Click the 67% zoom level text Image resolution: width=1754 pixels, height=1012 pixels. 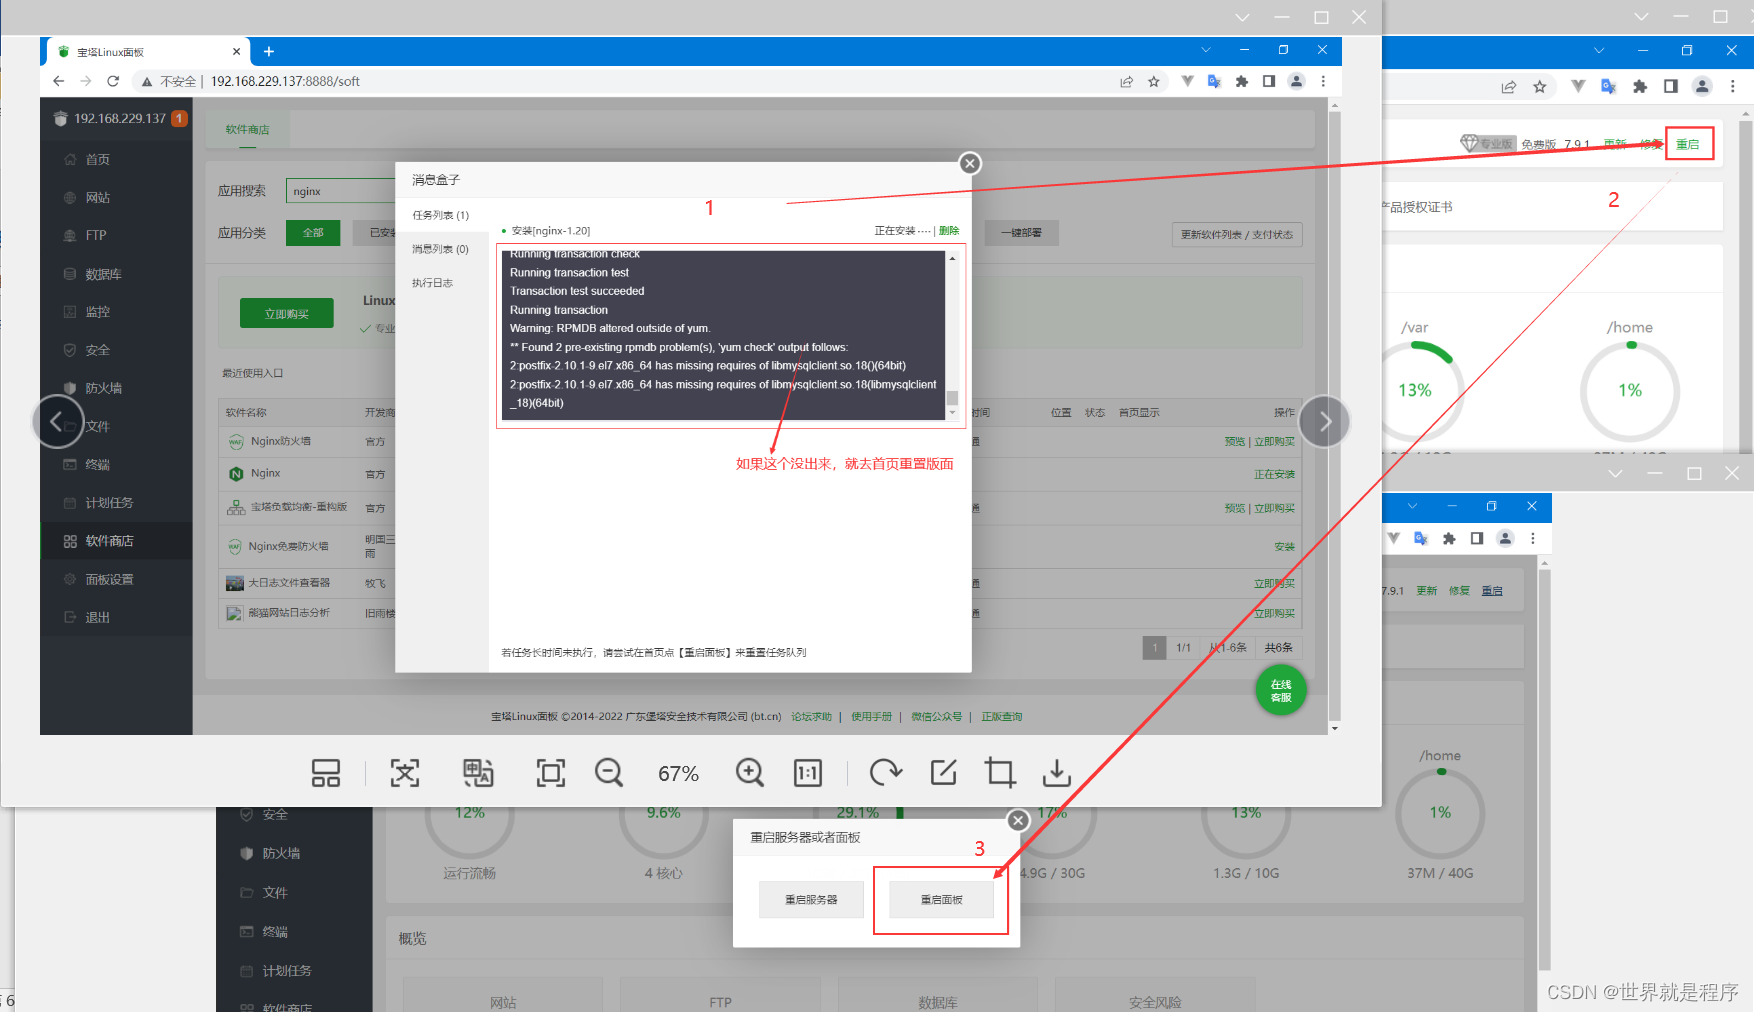coord(678,774)
